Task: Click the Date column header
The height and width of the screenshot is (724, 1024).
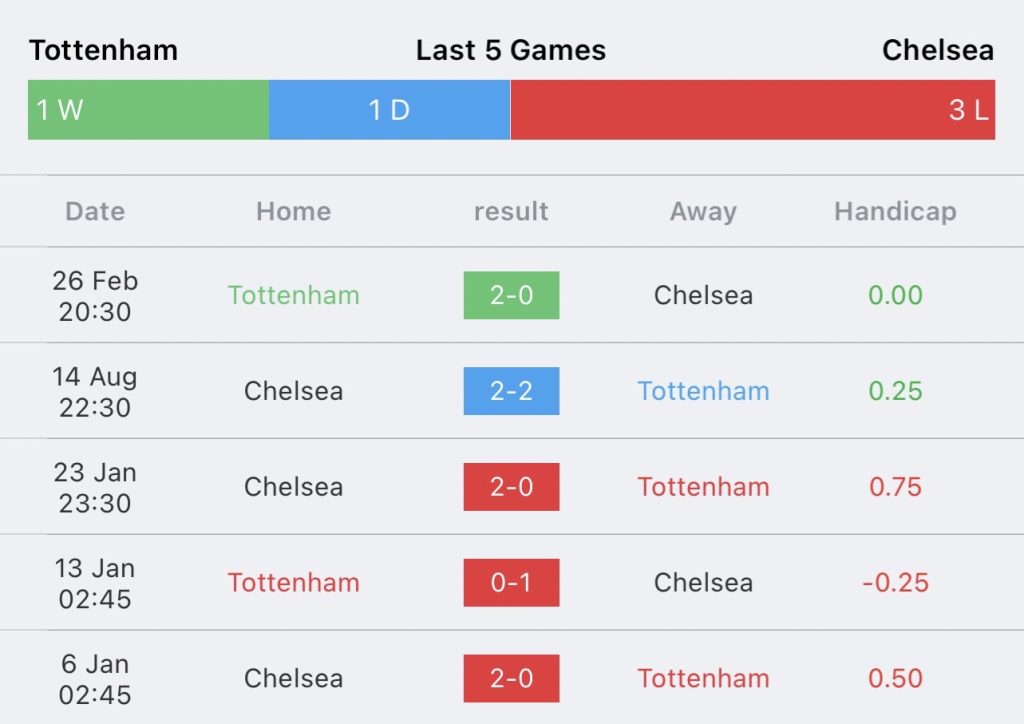Action: (95, 211)
